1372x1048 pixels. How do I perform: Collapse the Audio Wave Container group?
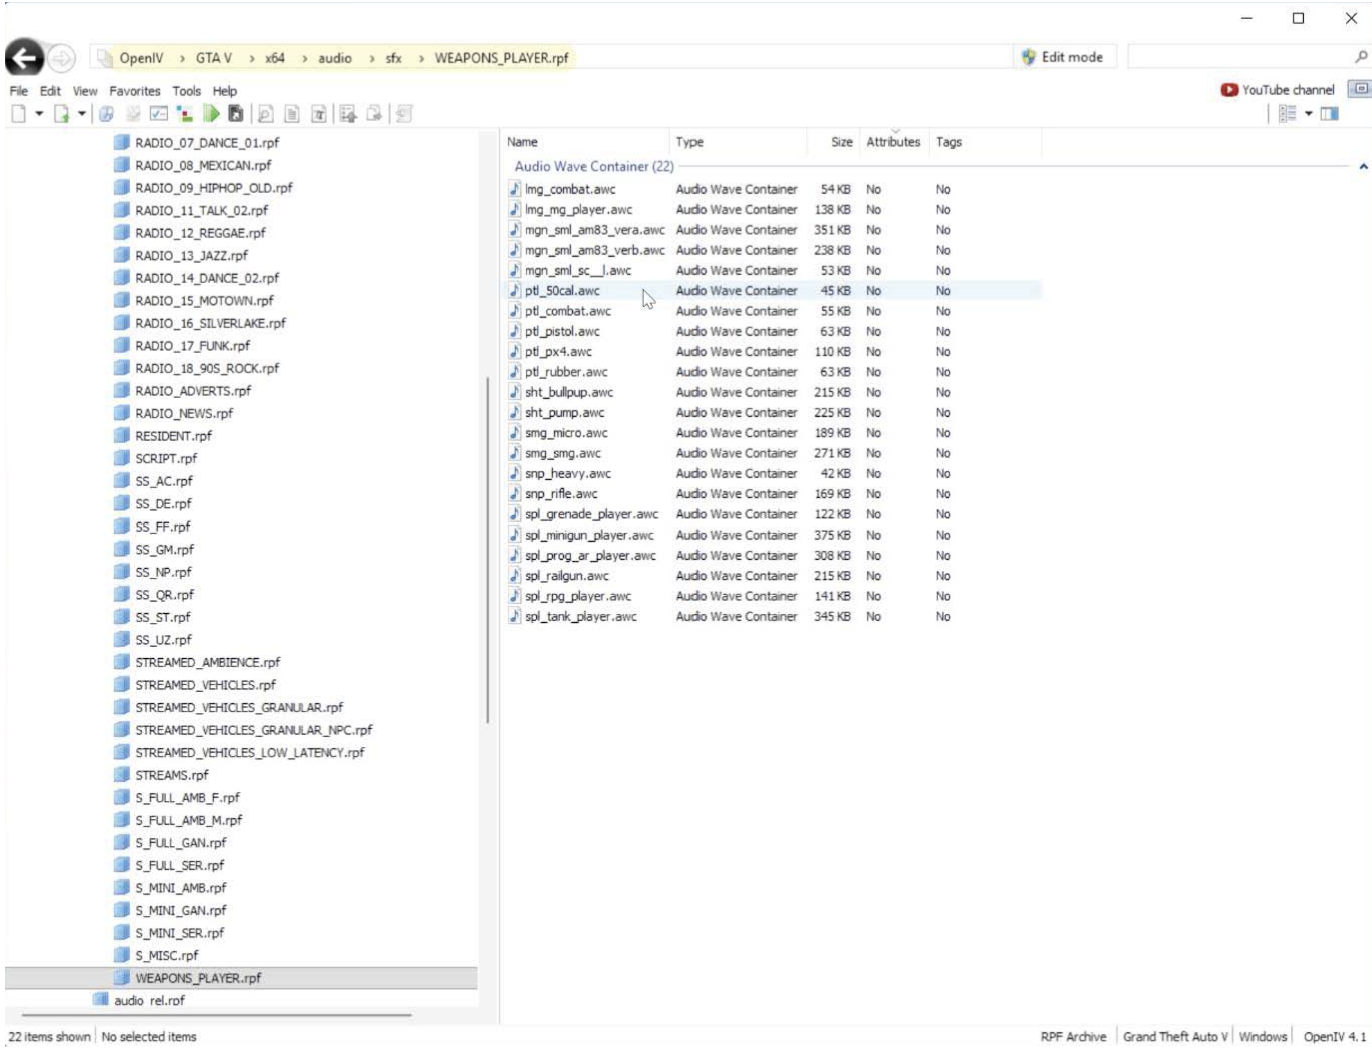click(x=1362, y=167)
